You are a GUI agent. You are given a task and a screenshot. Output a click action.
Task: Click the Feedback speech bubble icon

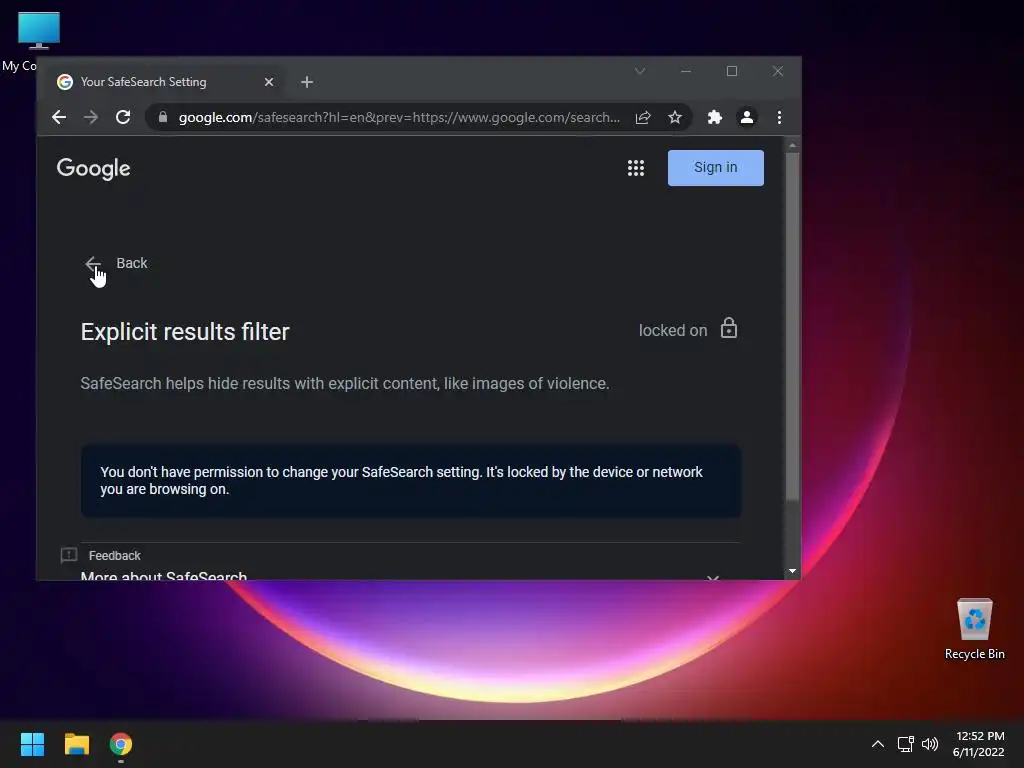click(69, 555)
